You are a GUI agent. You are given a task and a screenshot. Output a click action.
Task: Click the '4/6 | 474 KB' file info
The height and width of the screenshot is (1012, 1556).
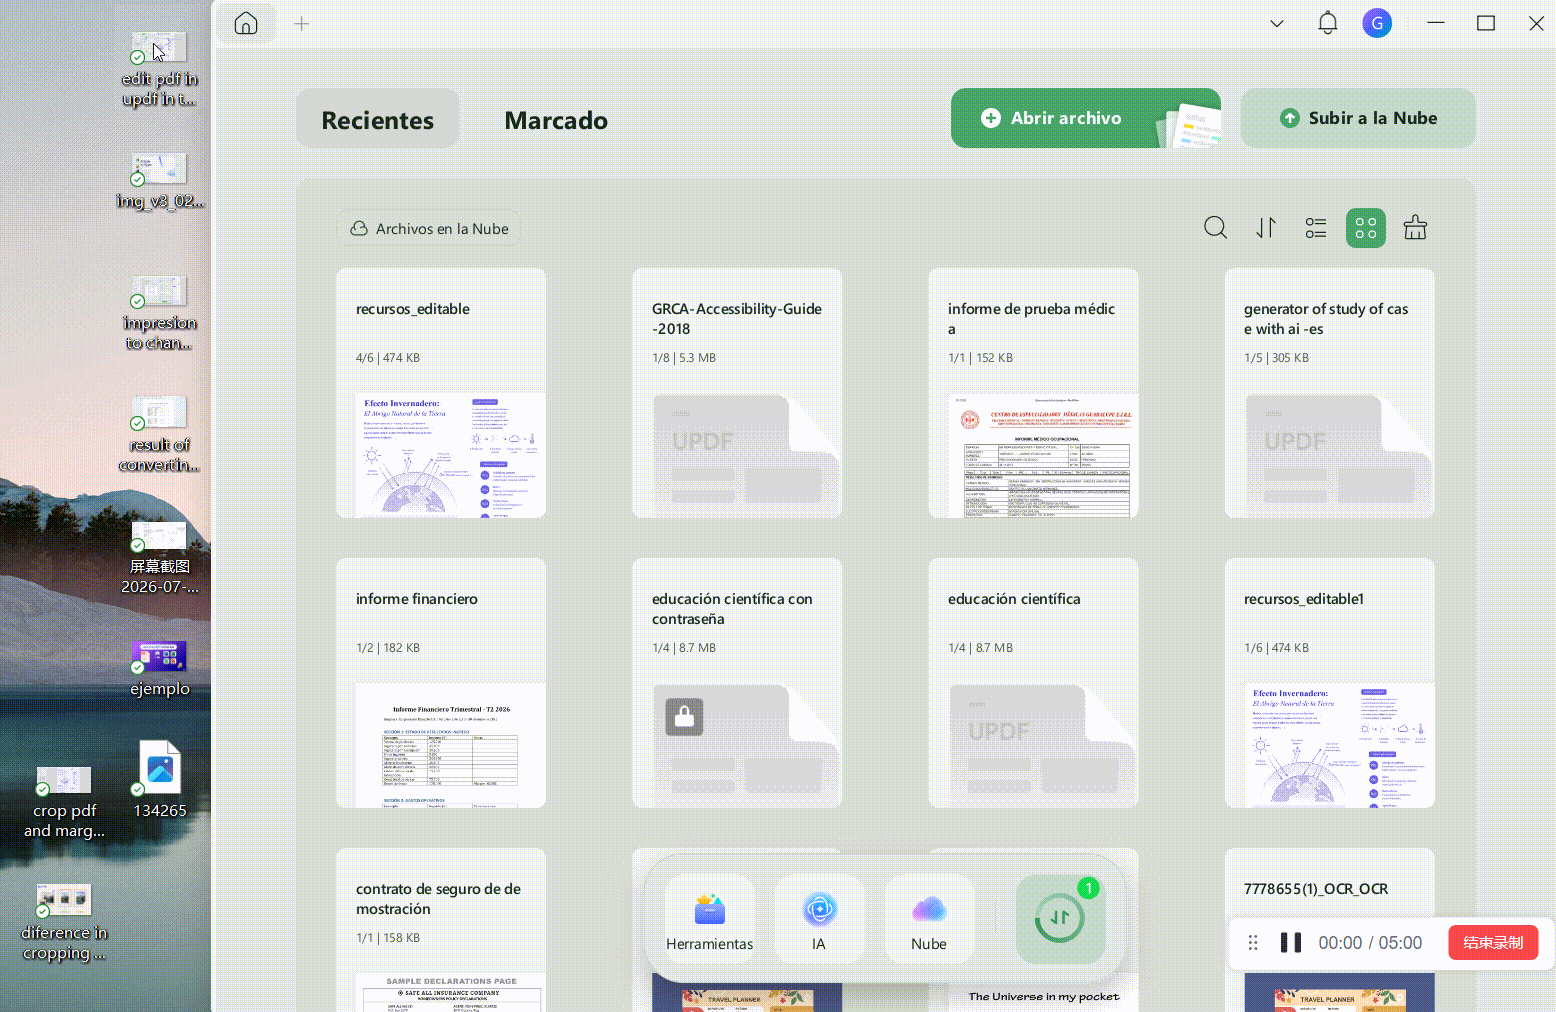(388, 358)
